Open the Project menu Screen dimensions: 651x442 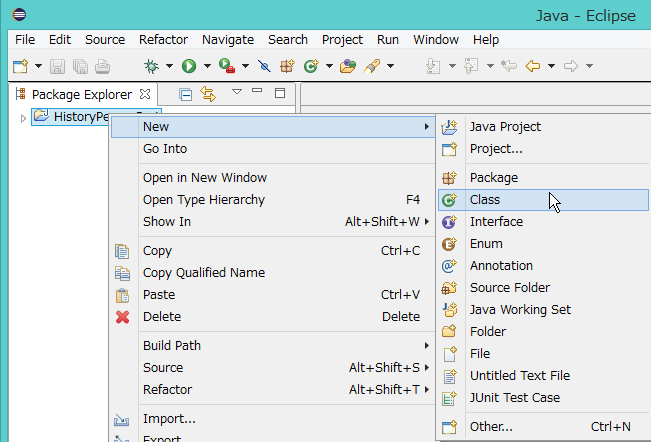tap(343, 40)
